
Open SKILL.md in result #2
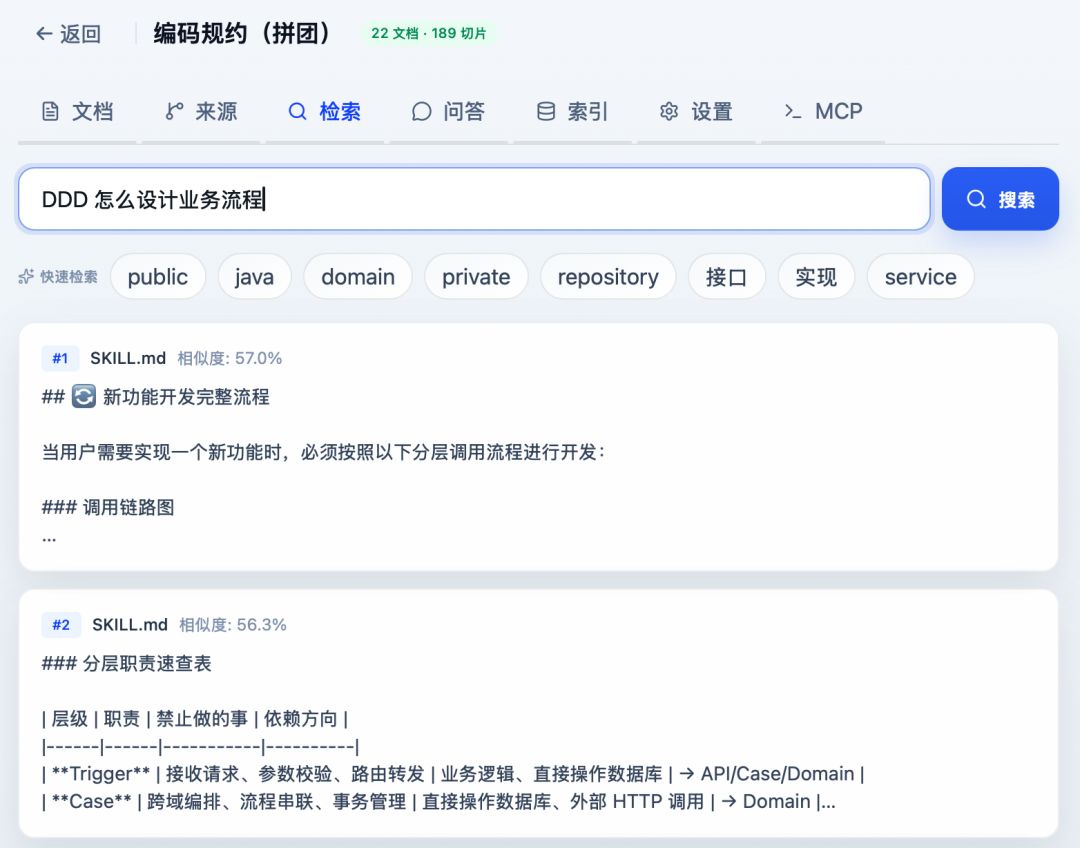[130, 625]
